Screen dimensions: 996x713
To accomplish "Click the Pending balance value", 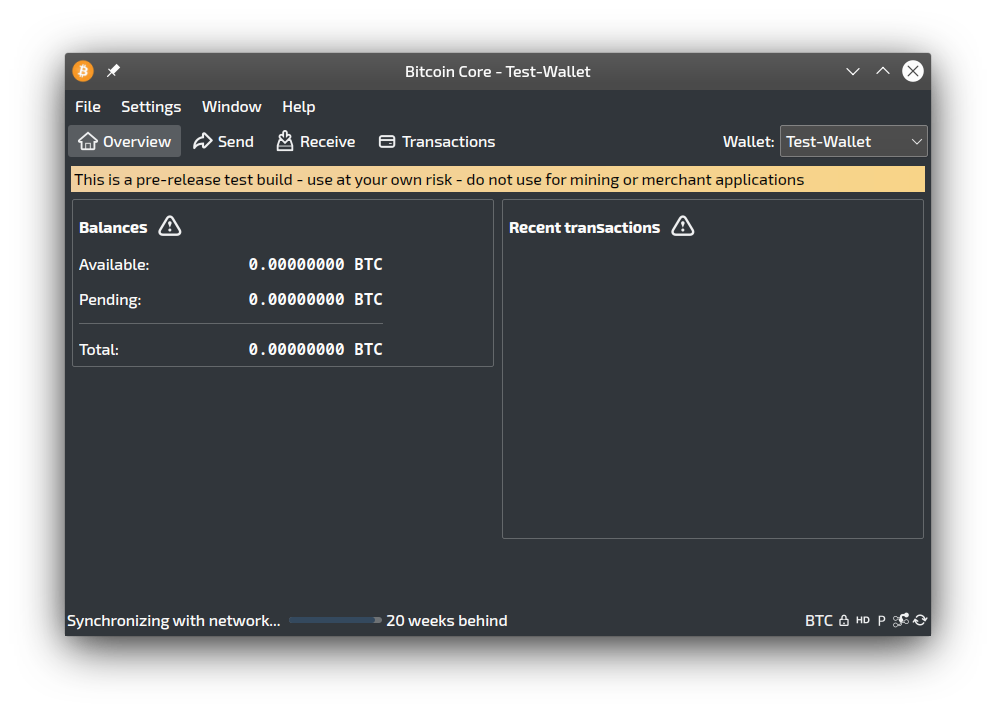I will tap(315, 299).
